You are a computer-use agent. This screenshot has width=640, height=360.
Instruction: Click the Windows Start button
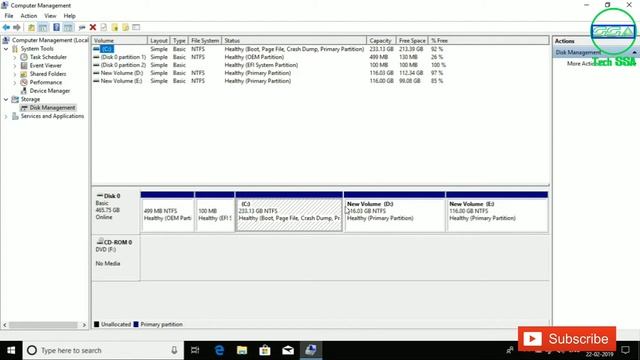point(11,350)
